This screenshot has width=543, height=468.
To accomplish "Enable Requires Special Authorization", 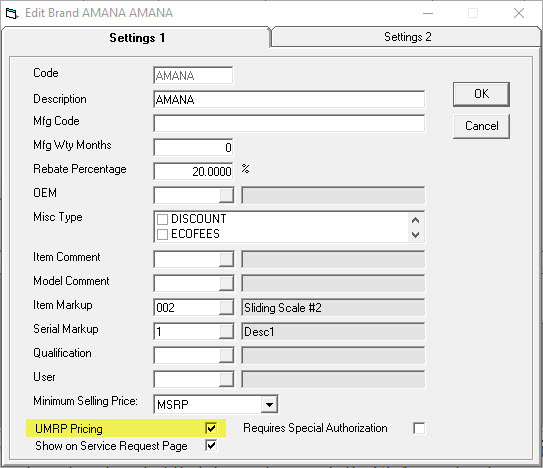I will (x=419, y=428).
